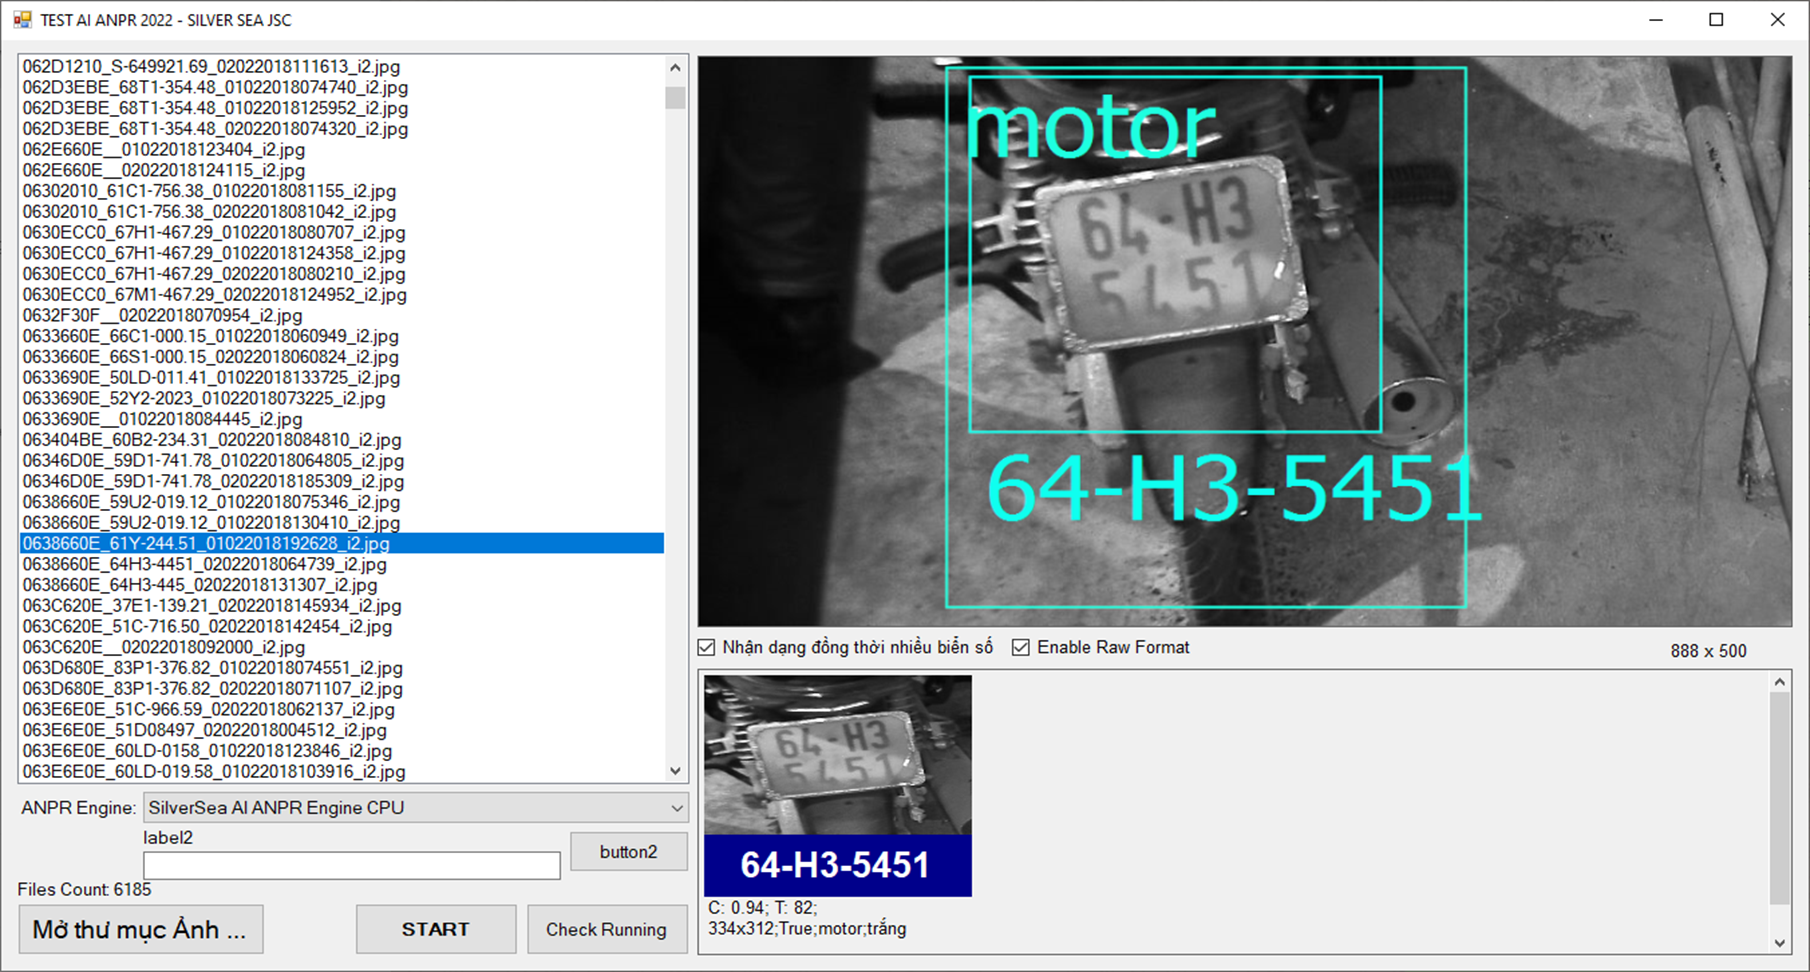The width and height of the screenshot is (1810, 972).
Task: Select file 063C620E_51C-716.50_02022018142454_i2.jpg
Action: coord(207,627)
